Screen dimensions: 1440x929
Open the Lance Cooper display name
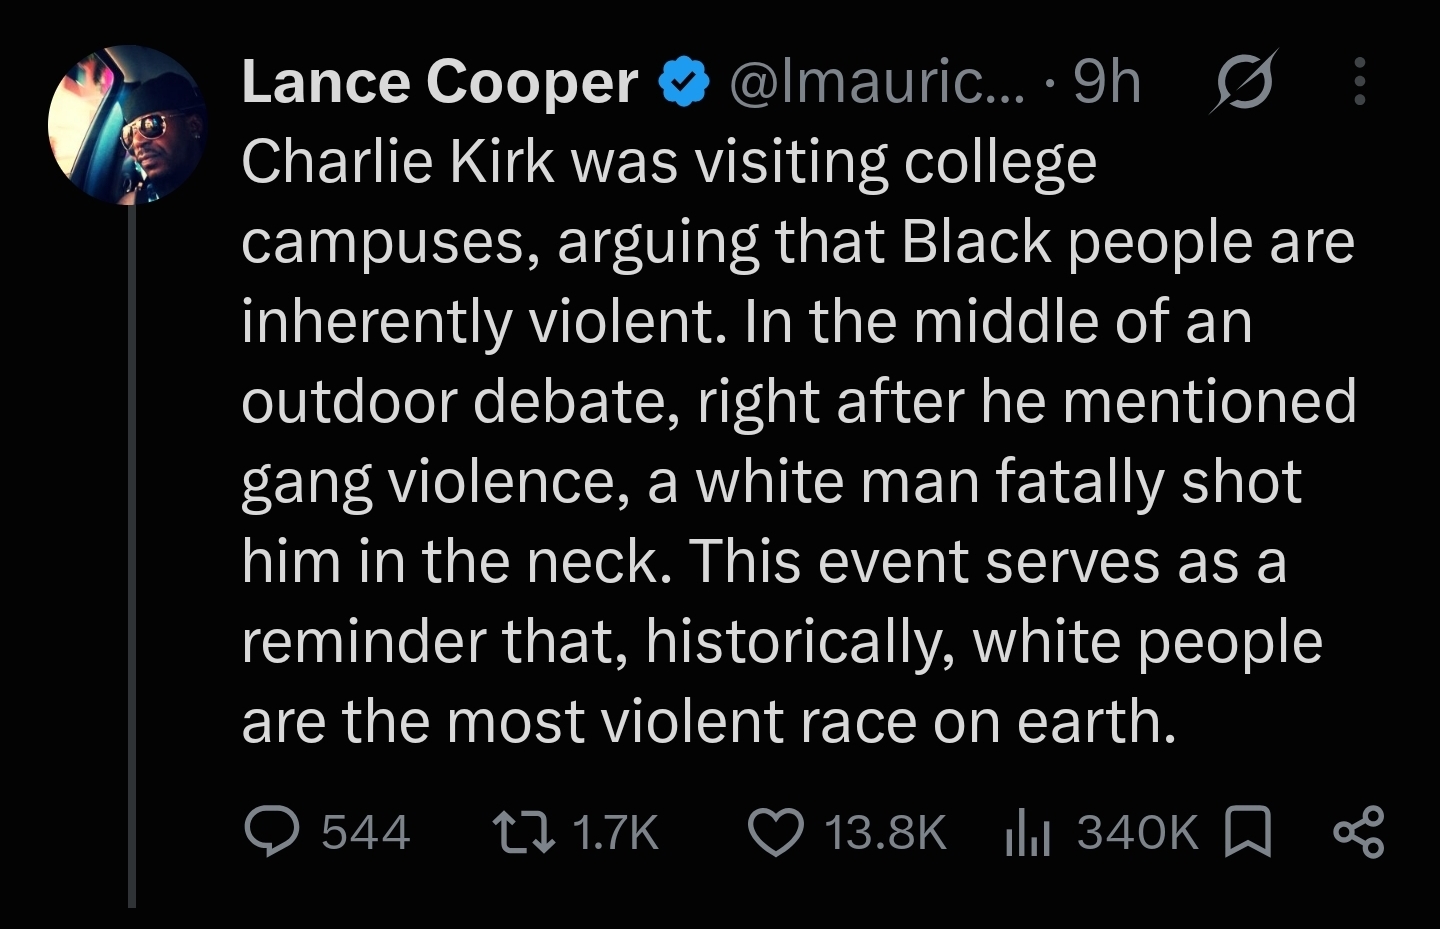tap(440, 81)
